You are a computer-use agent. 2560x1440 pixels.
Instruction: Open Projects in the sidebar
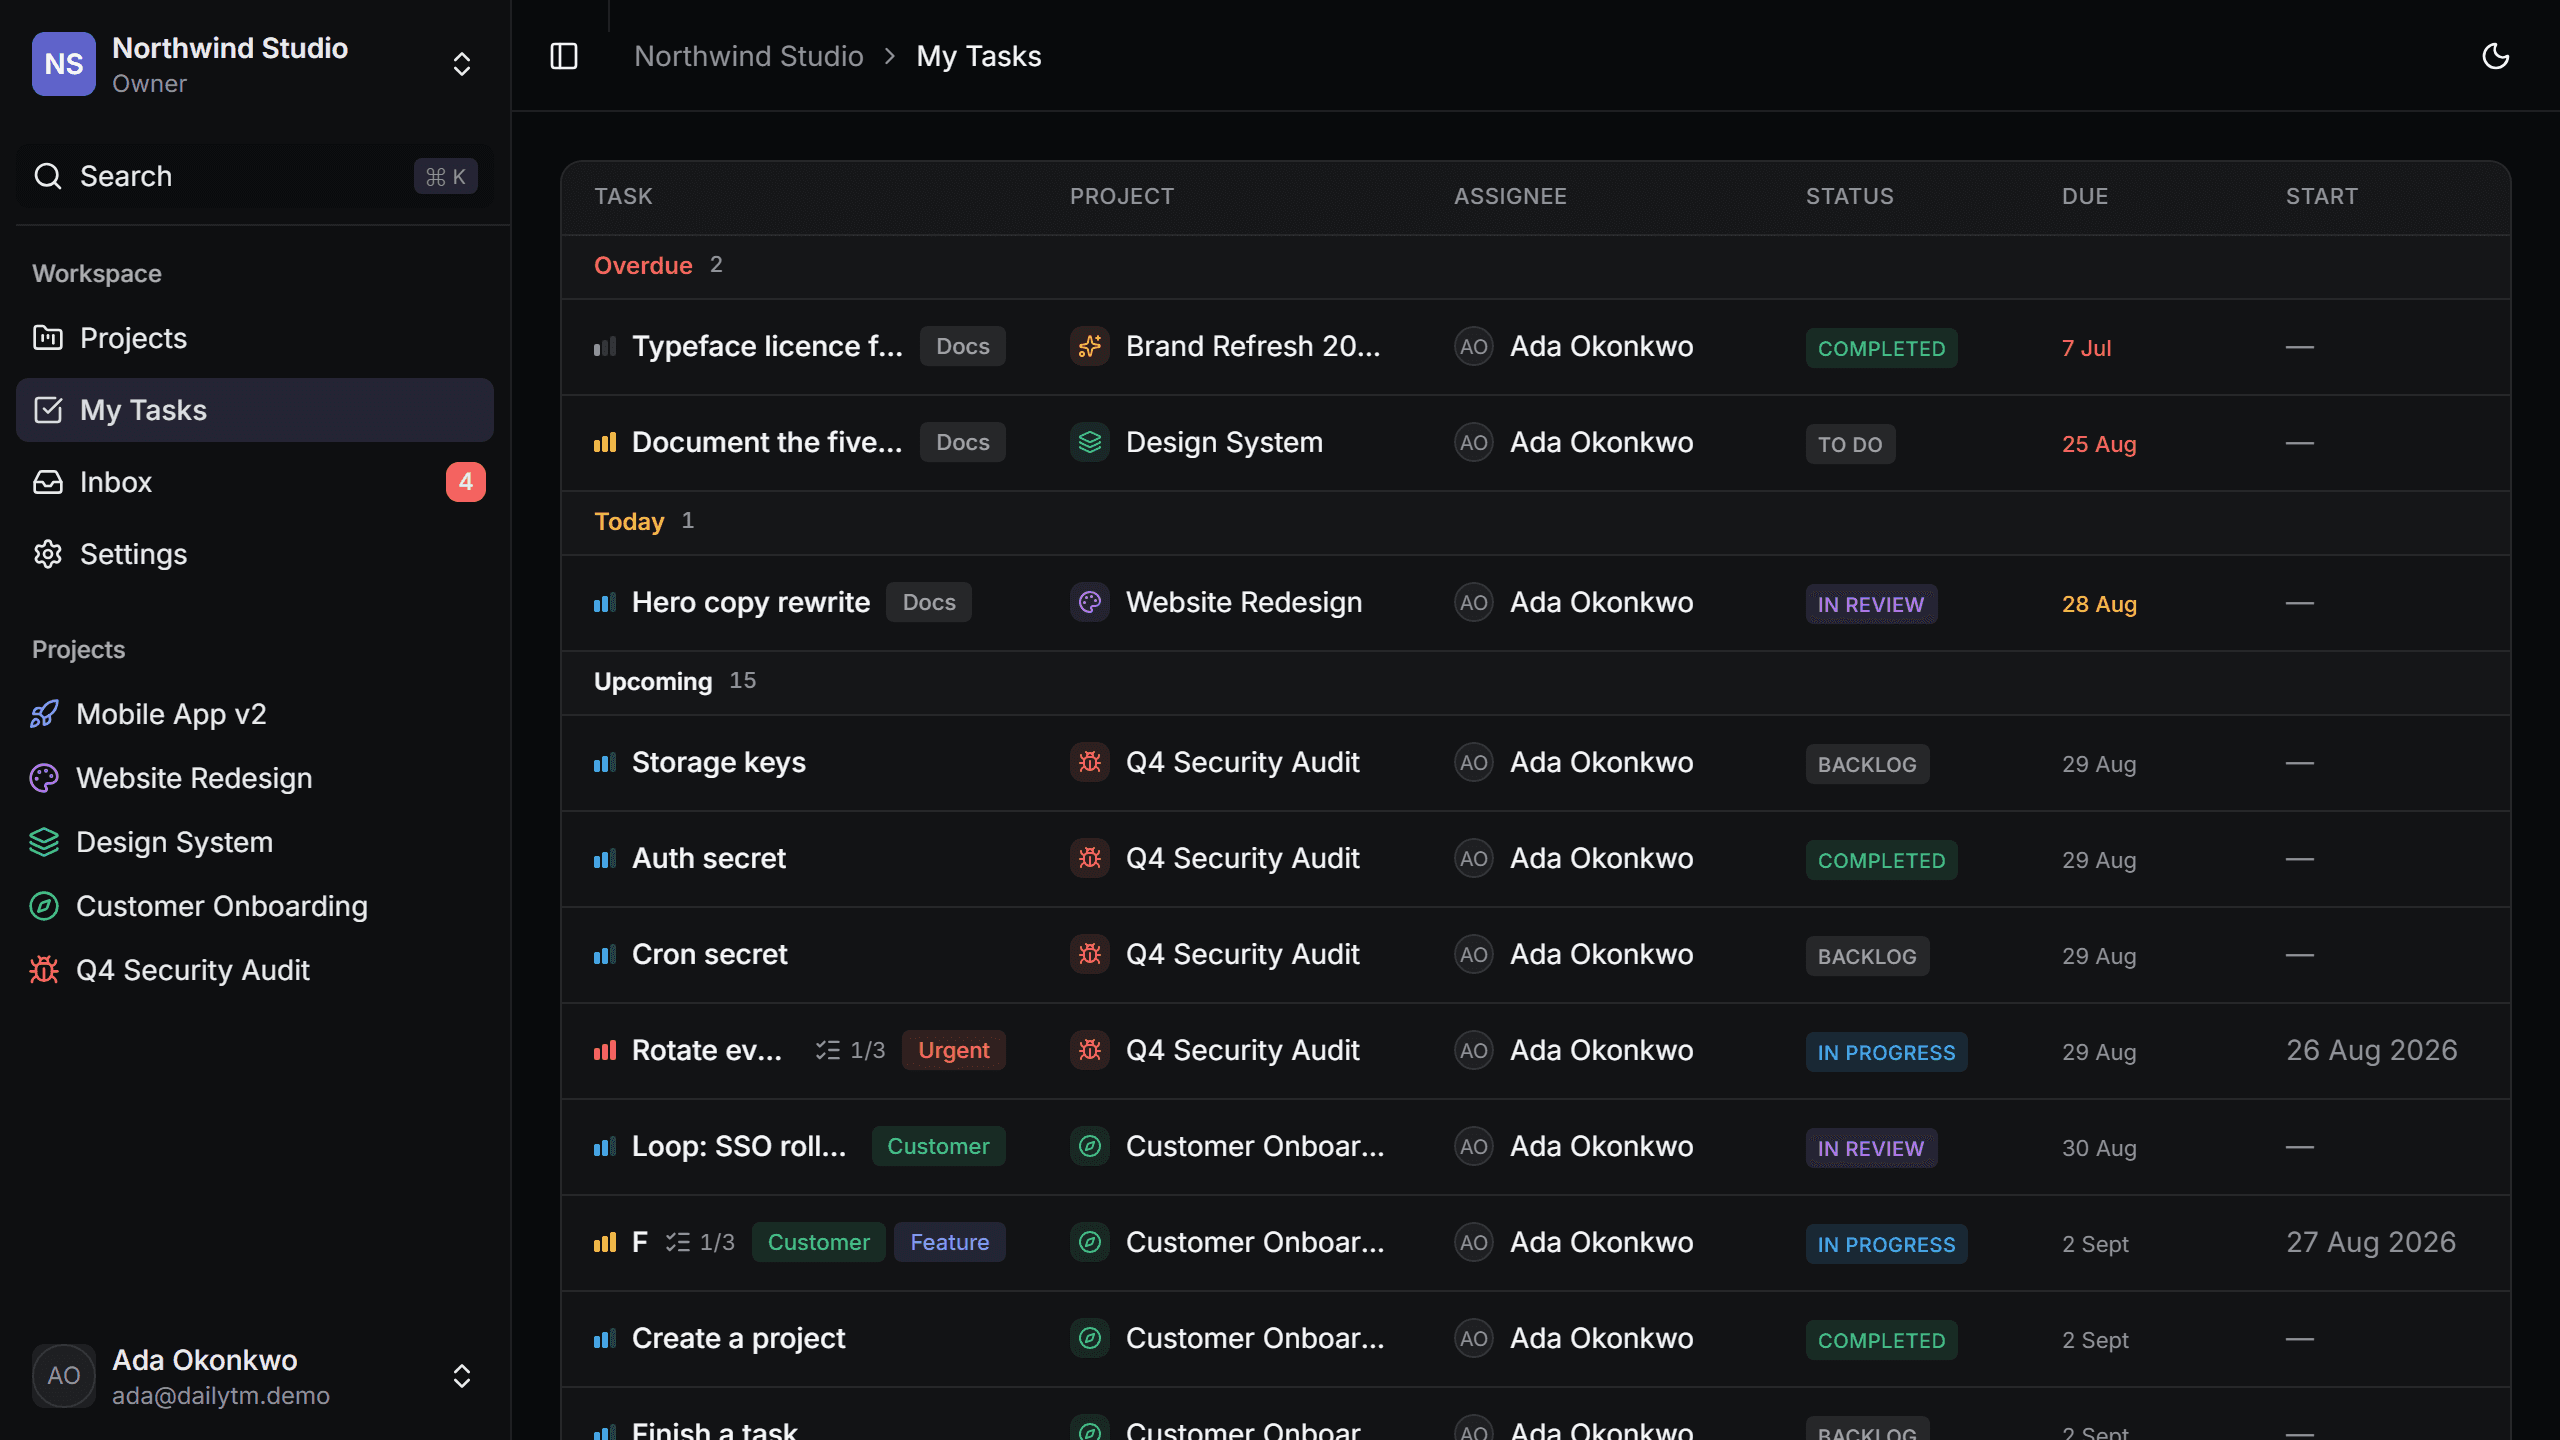[x=255, y=338]
